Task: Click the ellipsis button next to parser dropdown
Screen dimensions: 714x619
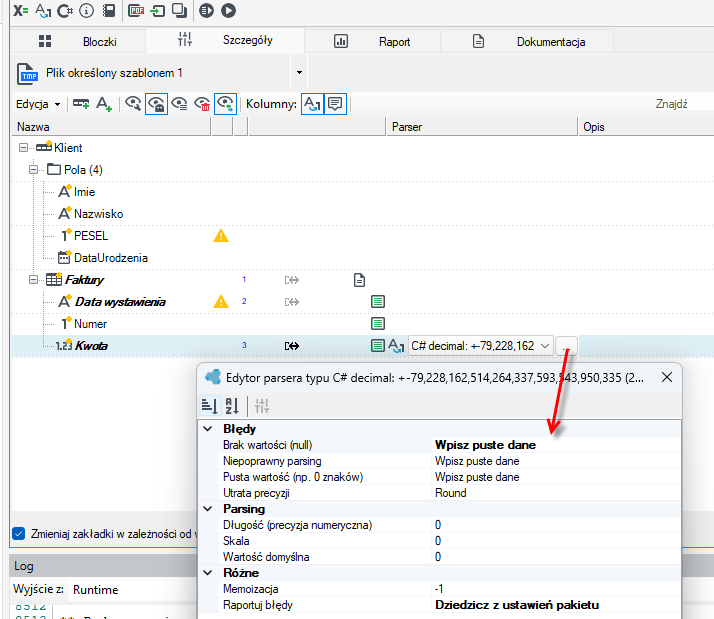Action: pos(566,346)
